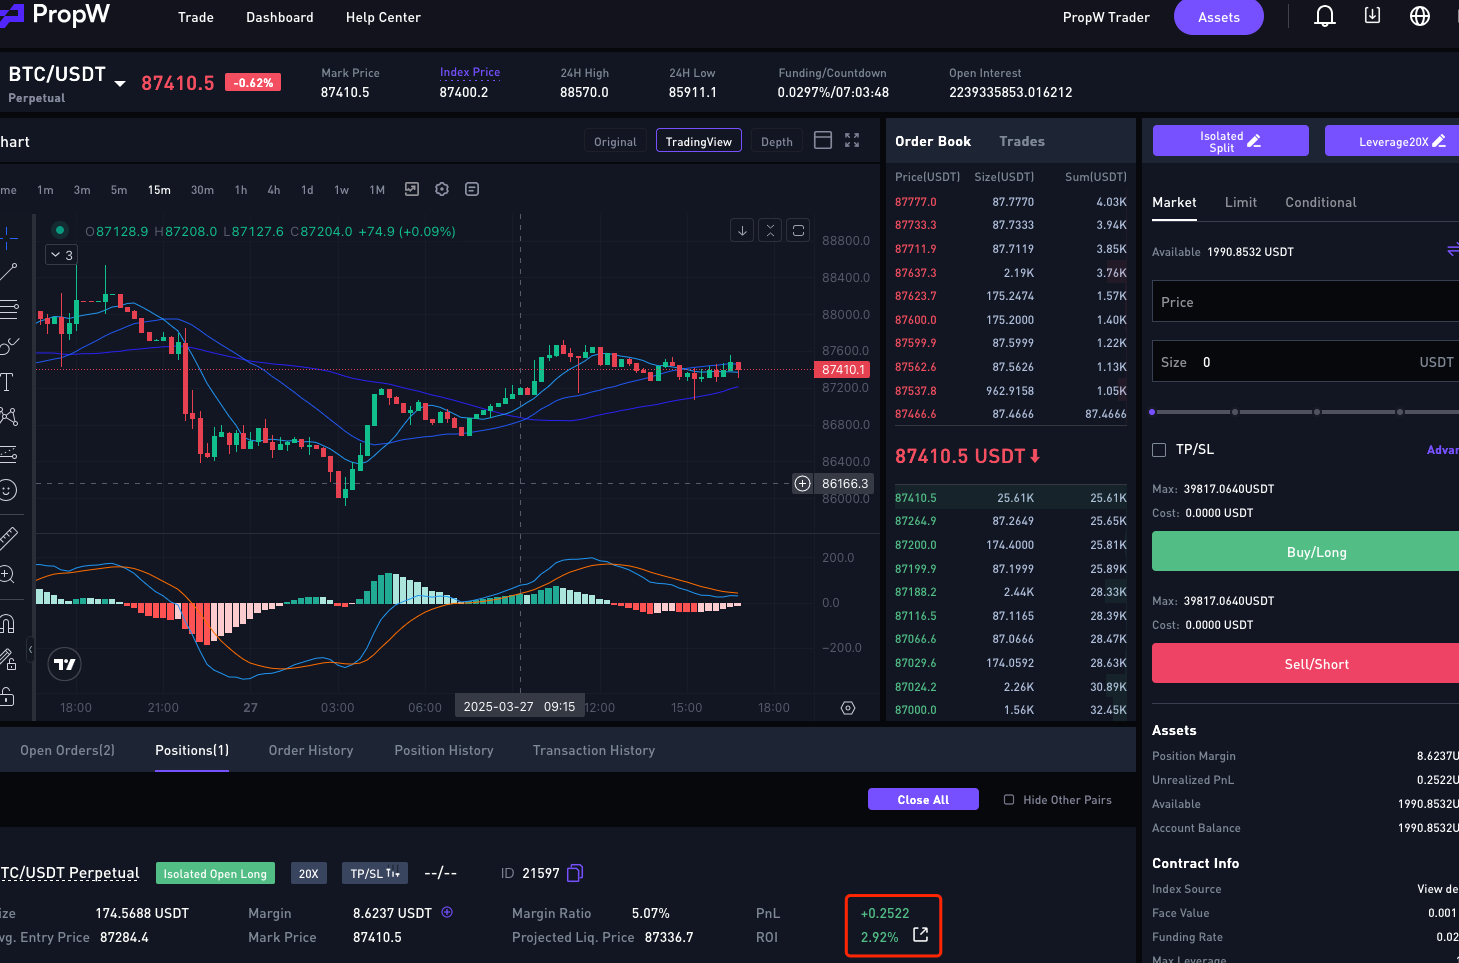This screenshot has height=963, width=1459.
Task: Expand the indicators legend showing 3
Action: 62,255
